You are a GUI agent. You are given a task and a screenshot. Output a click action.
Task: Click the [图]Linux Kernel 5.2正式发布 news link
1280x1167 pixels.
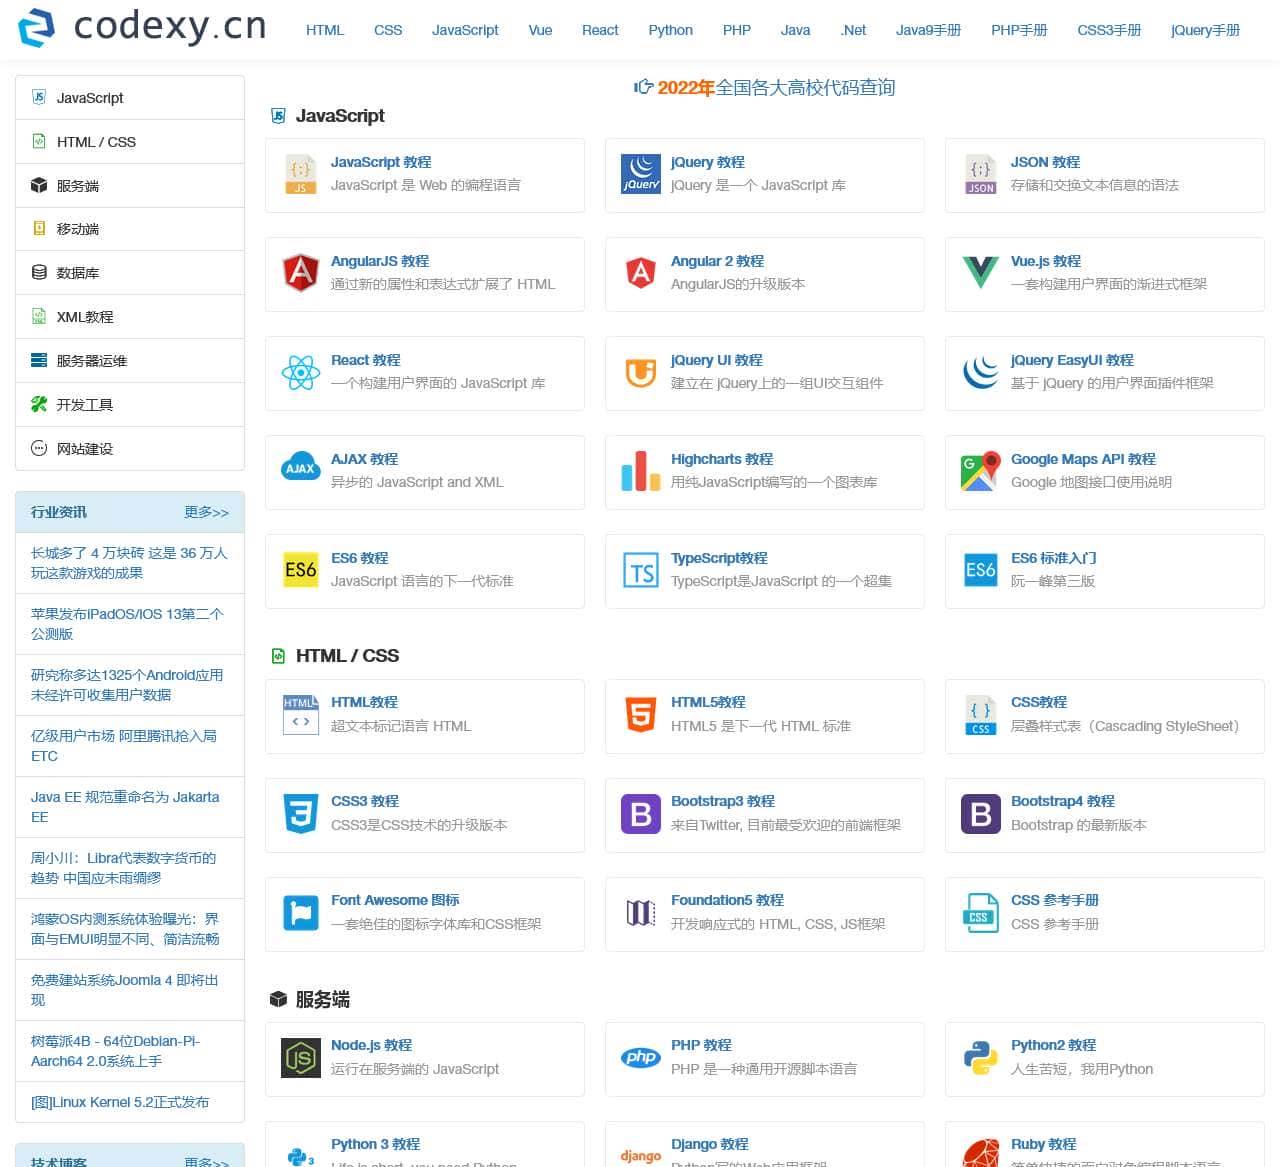tap(120, 1102)
